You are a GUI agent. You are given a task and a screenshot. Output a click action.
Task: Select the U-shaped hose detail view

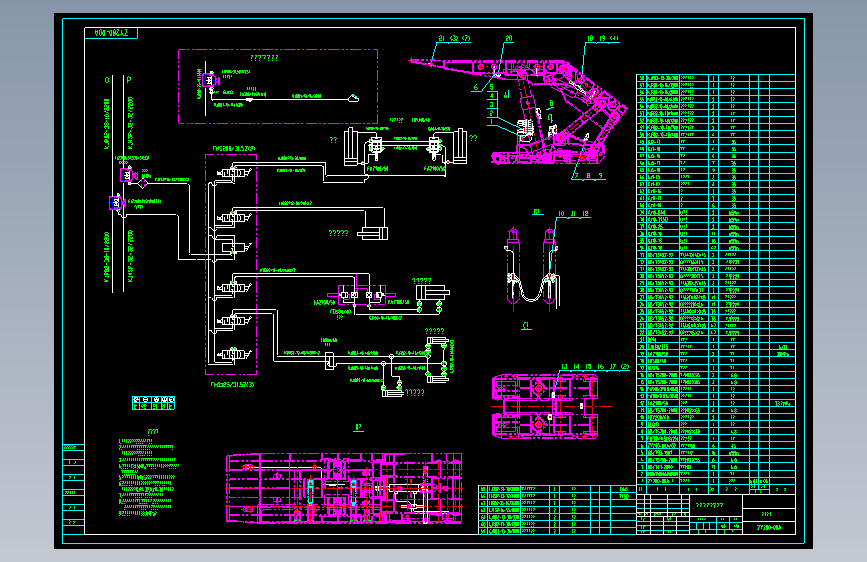tap(532, 268)
